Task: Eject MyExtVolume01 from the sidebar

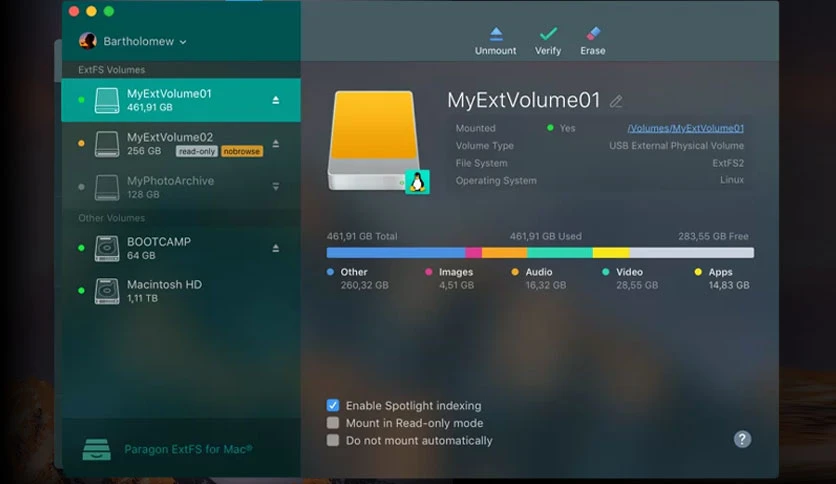Action: (x=276, y=100)
